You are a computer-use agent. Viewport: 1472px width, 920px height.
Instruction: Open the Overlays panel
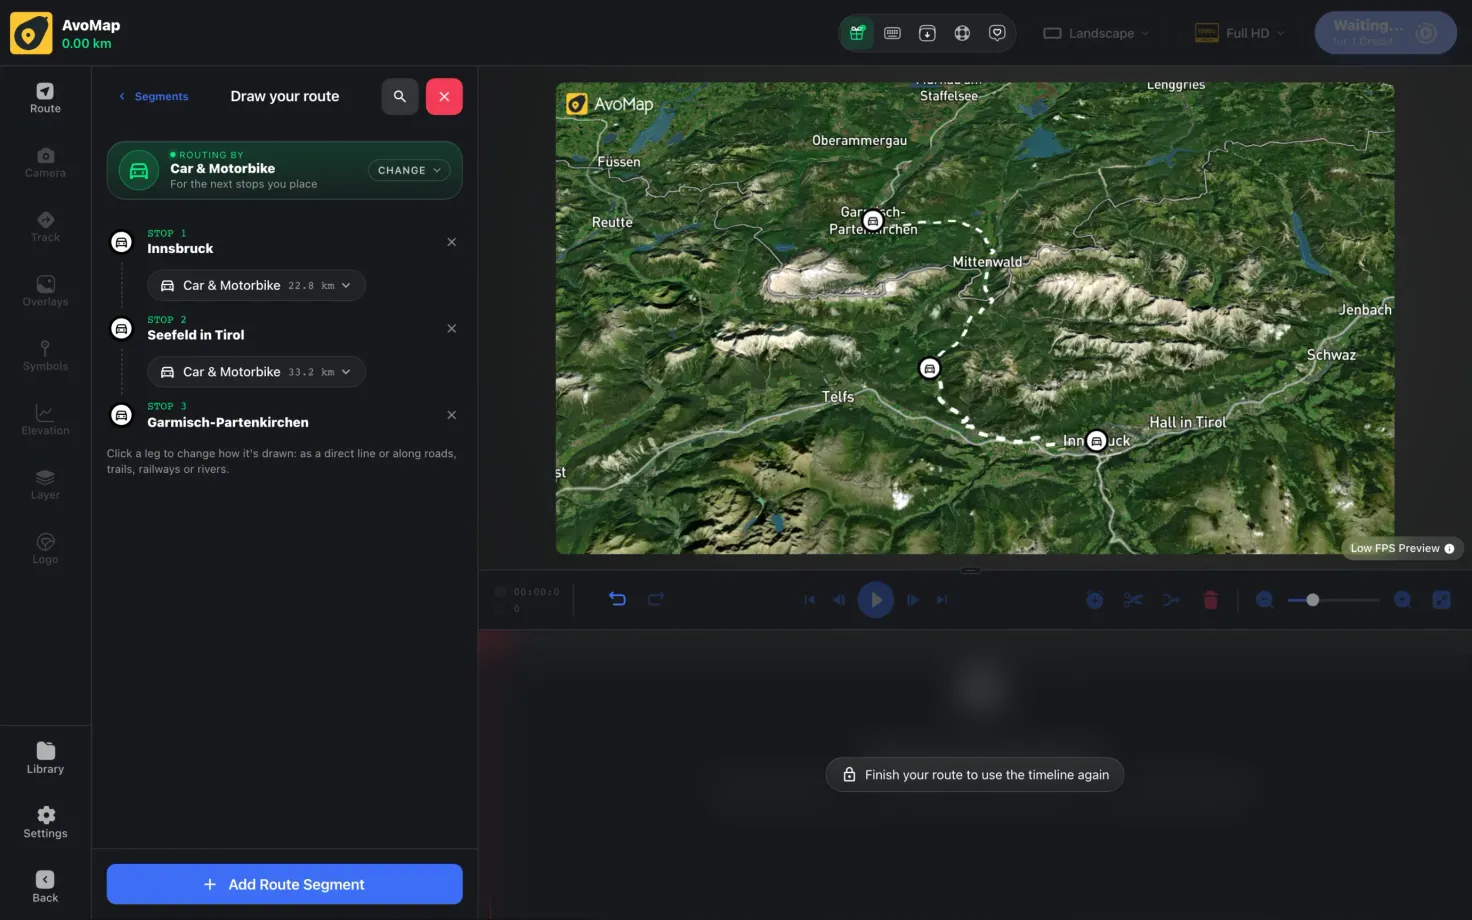(45, 291)
